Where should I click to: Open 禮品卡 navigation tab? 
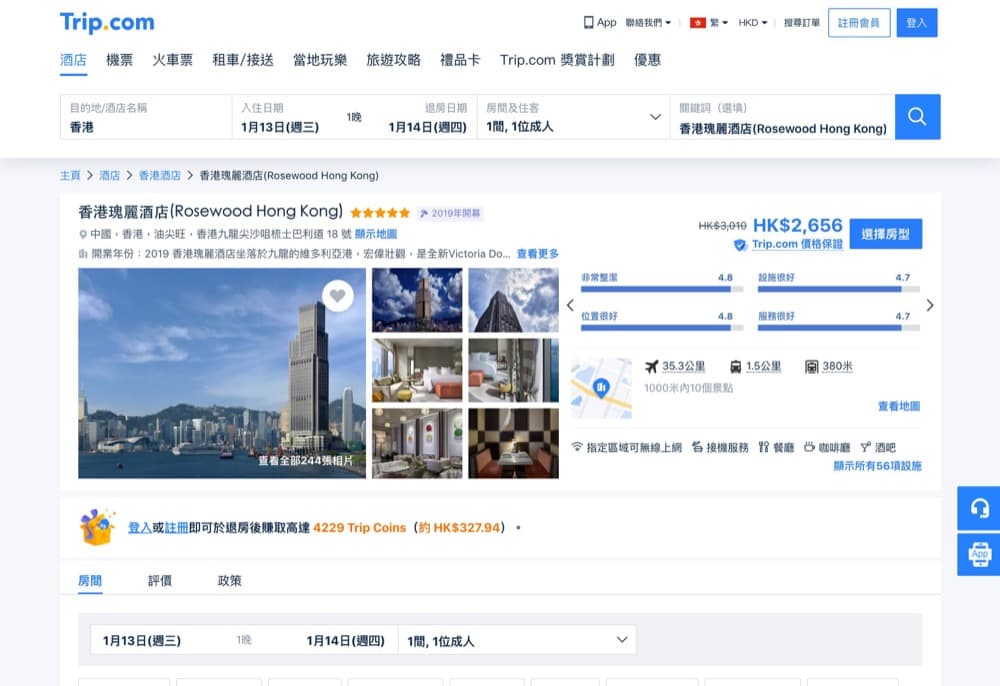[460, 60]
